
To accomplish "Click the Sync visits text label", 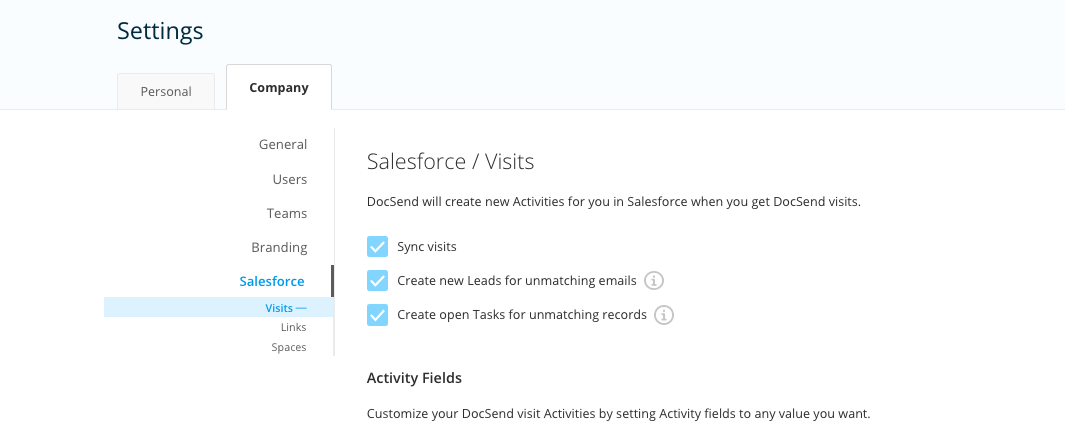I will tap(427, 247).
